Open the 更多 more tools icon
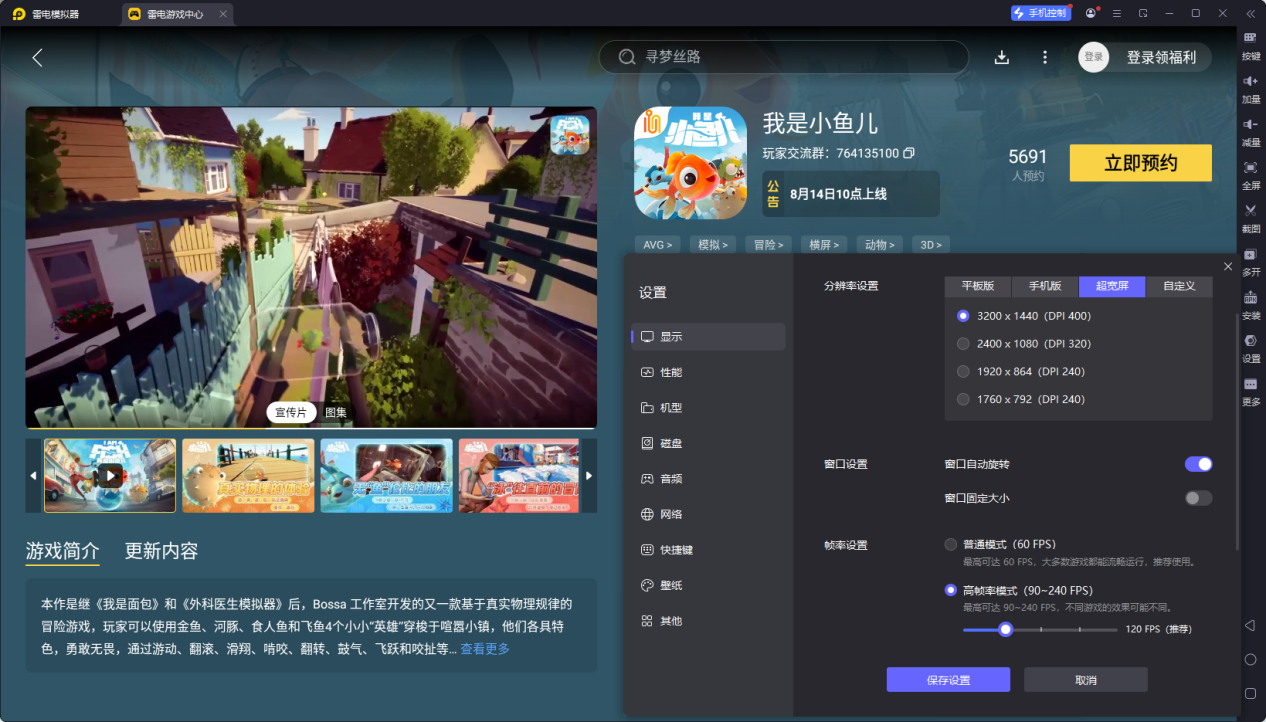Image resolution: width=1266 pixels, height=722 pixels. [1250, 384]
